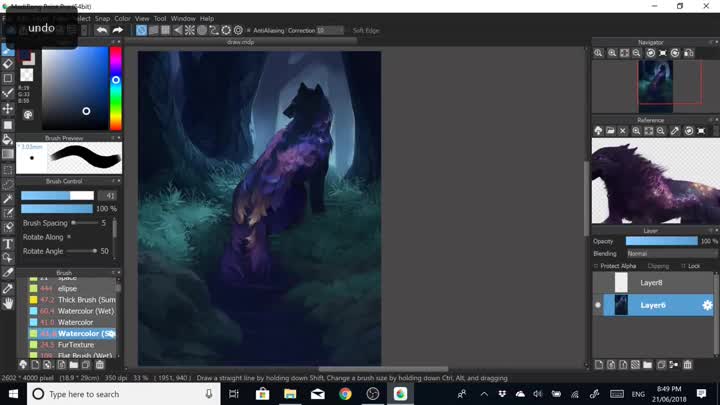Open the Snap menu
Viewport: 720px width, 405px height.
pyautogui.click(x=102, y=18)
